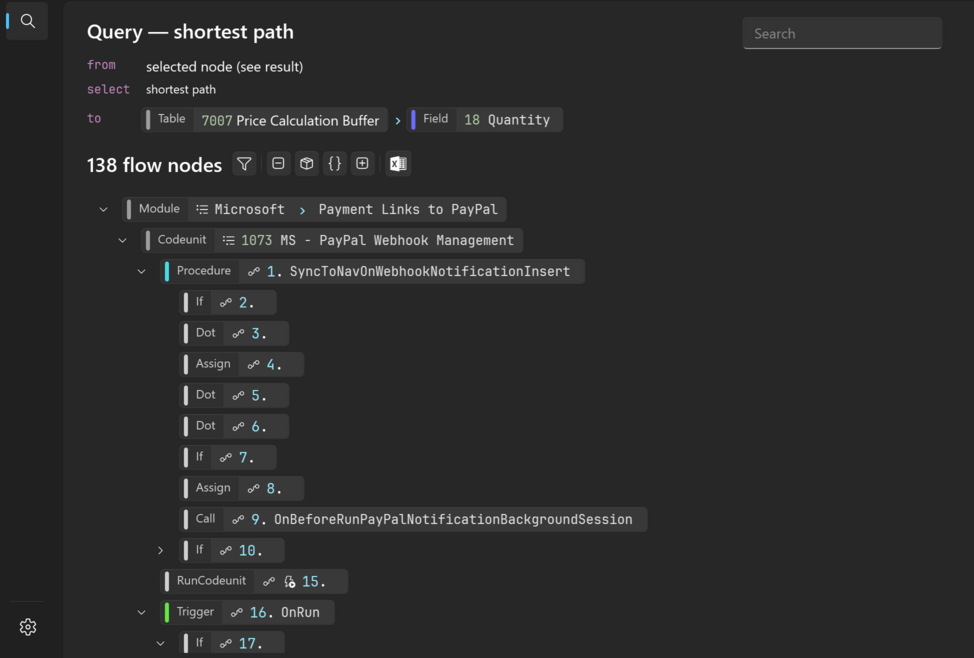The width and height of the screenshot is (974, 658).
Task: Click link icon on Dot 6. node
Action: 238,427
